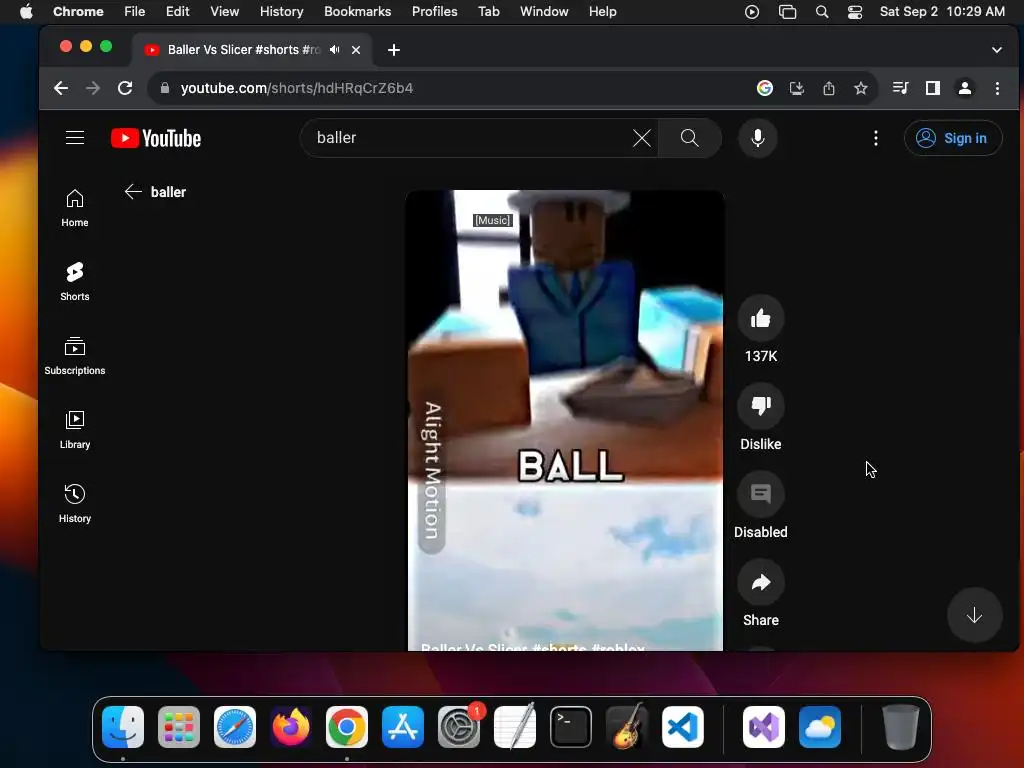Open Safari from the Dock
This screenshot has width=1024, height=768.
click(234, 726)
